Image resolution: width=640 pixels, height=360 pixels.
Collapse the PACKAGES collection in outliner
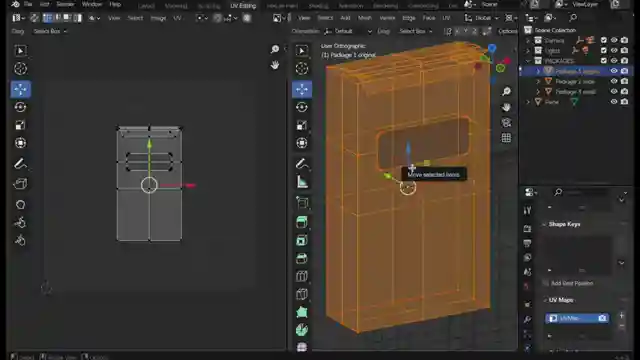(528, 61)
